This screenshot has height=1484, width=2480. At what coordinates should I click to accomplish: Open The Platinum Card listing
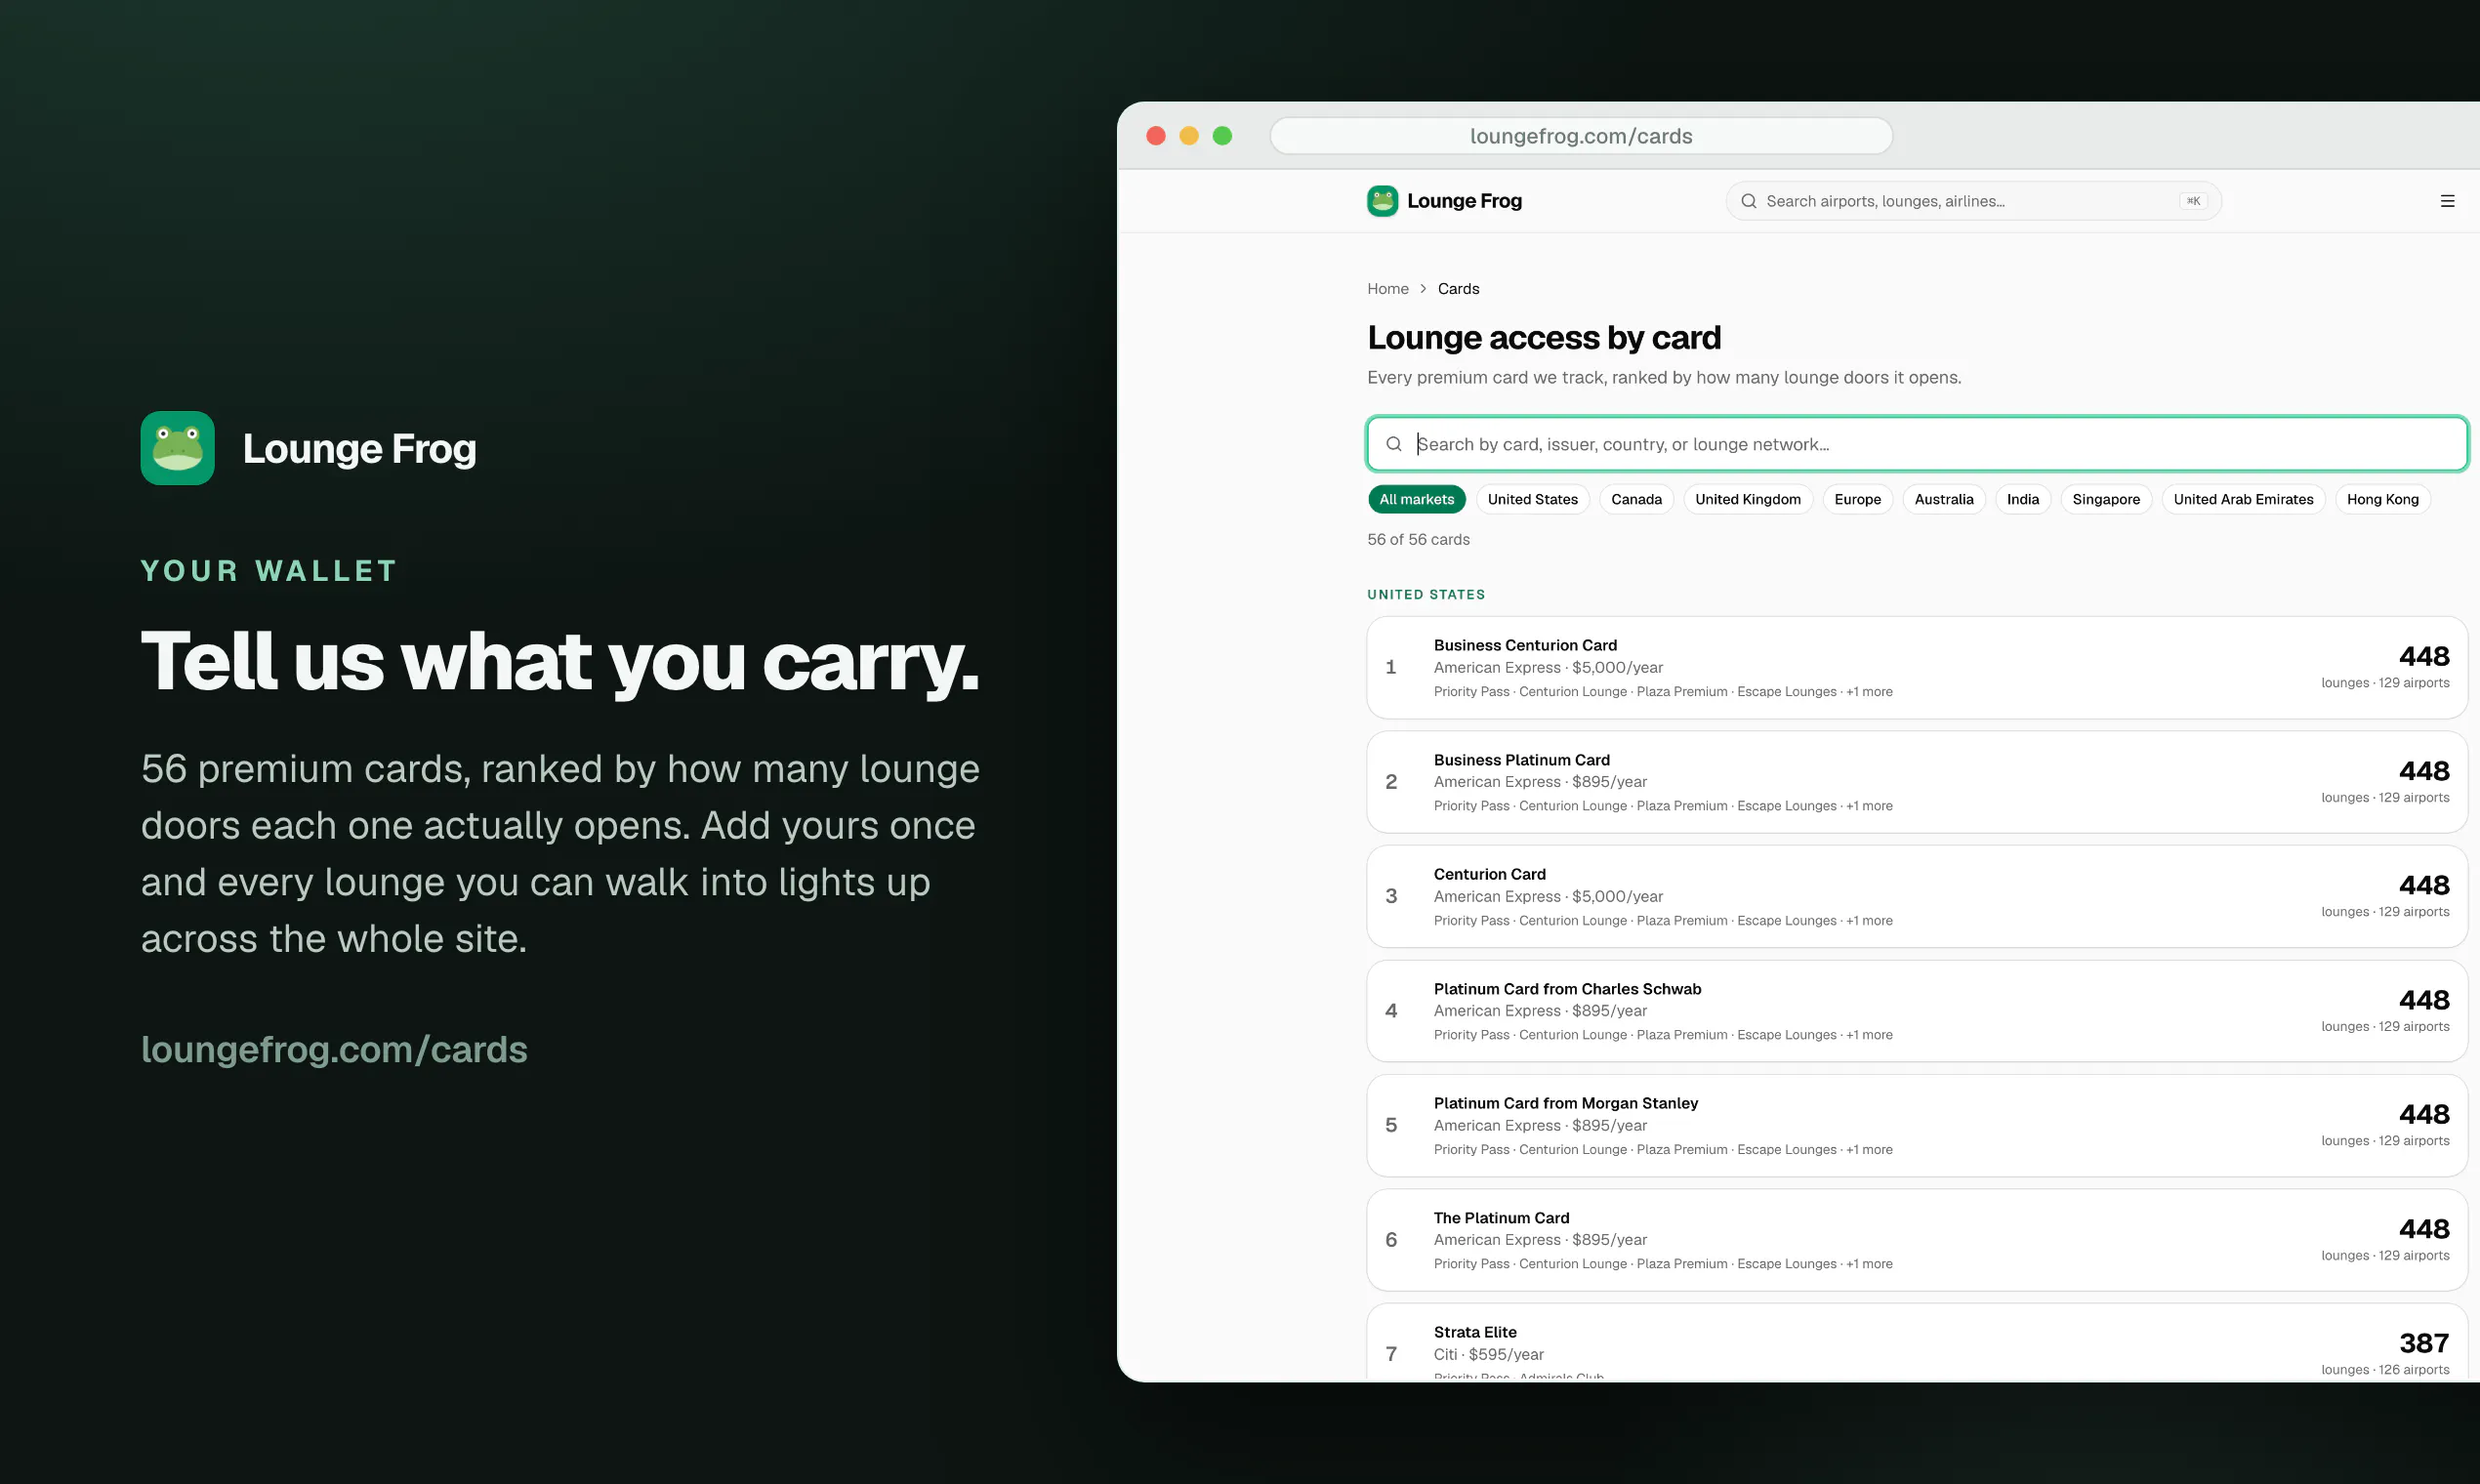coord(1916,1240)
